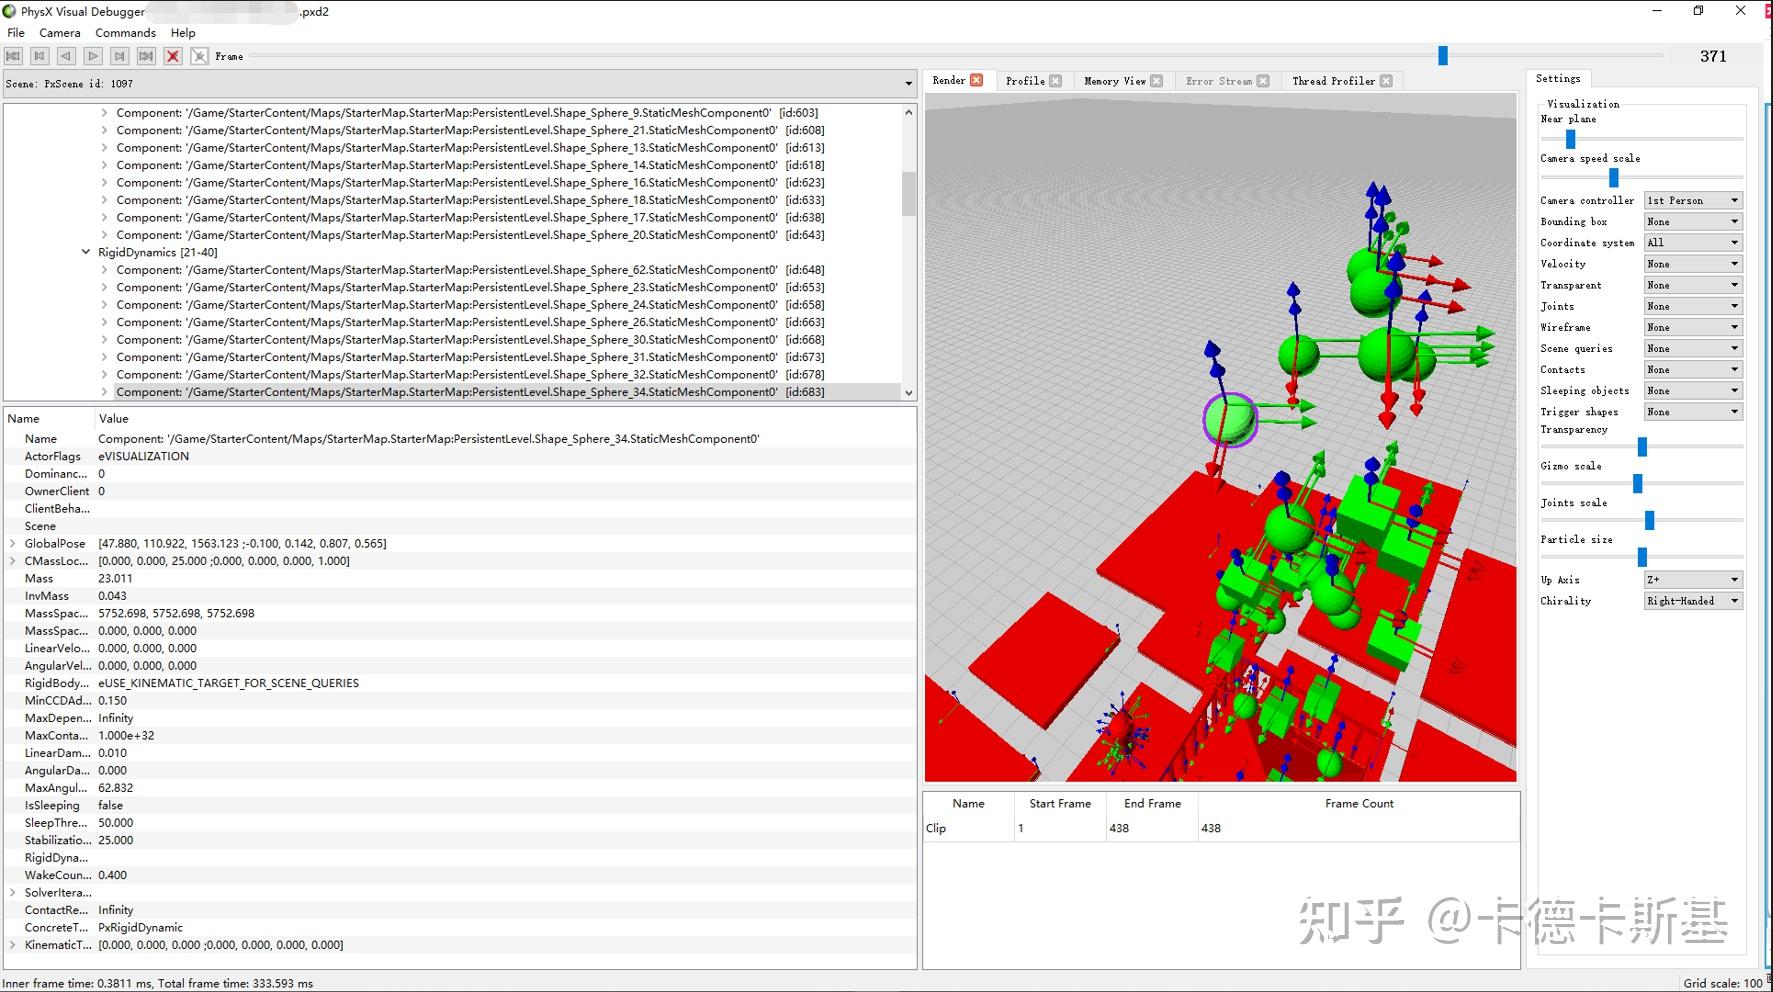
Task: Expand the GlobalPose property
Action: tap(12, 544)
